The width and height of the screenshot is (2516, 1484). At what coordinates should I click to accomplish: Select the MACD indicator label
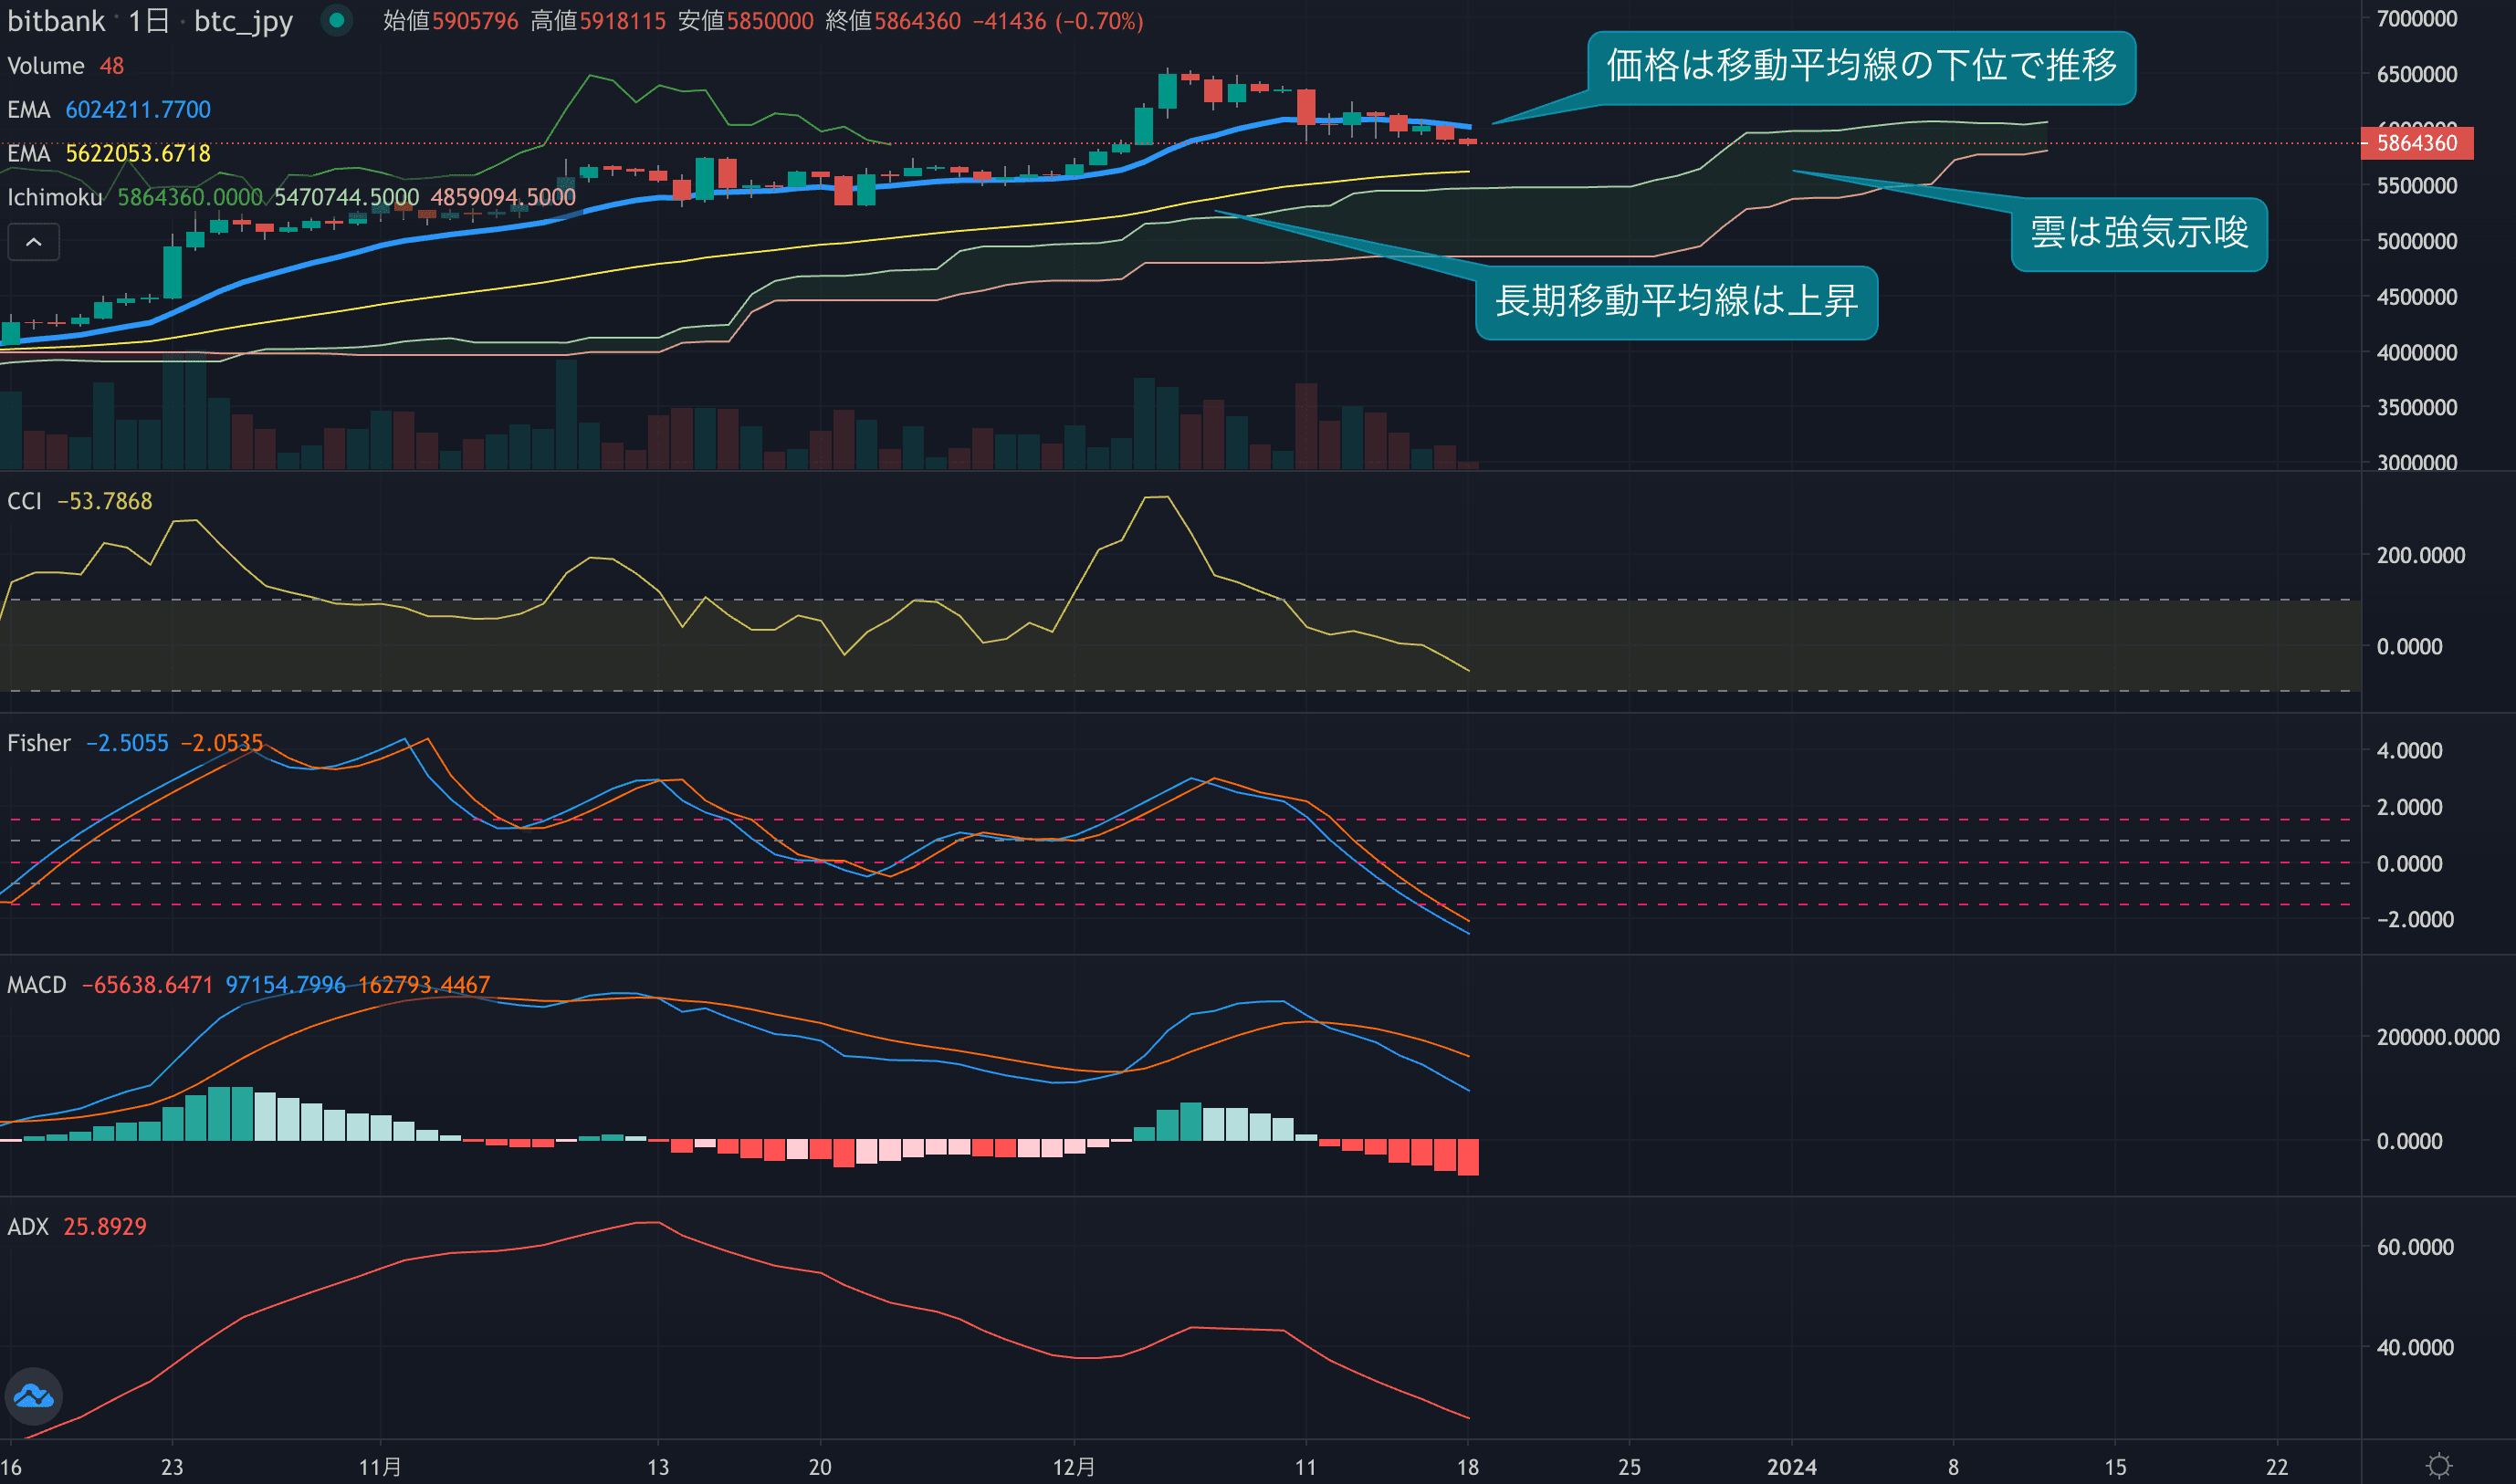37,985
